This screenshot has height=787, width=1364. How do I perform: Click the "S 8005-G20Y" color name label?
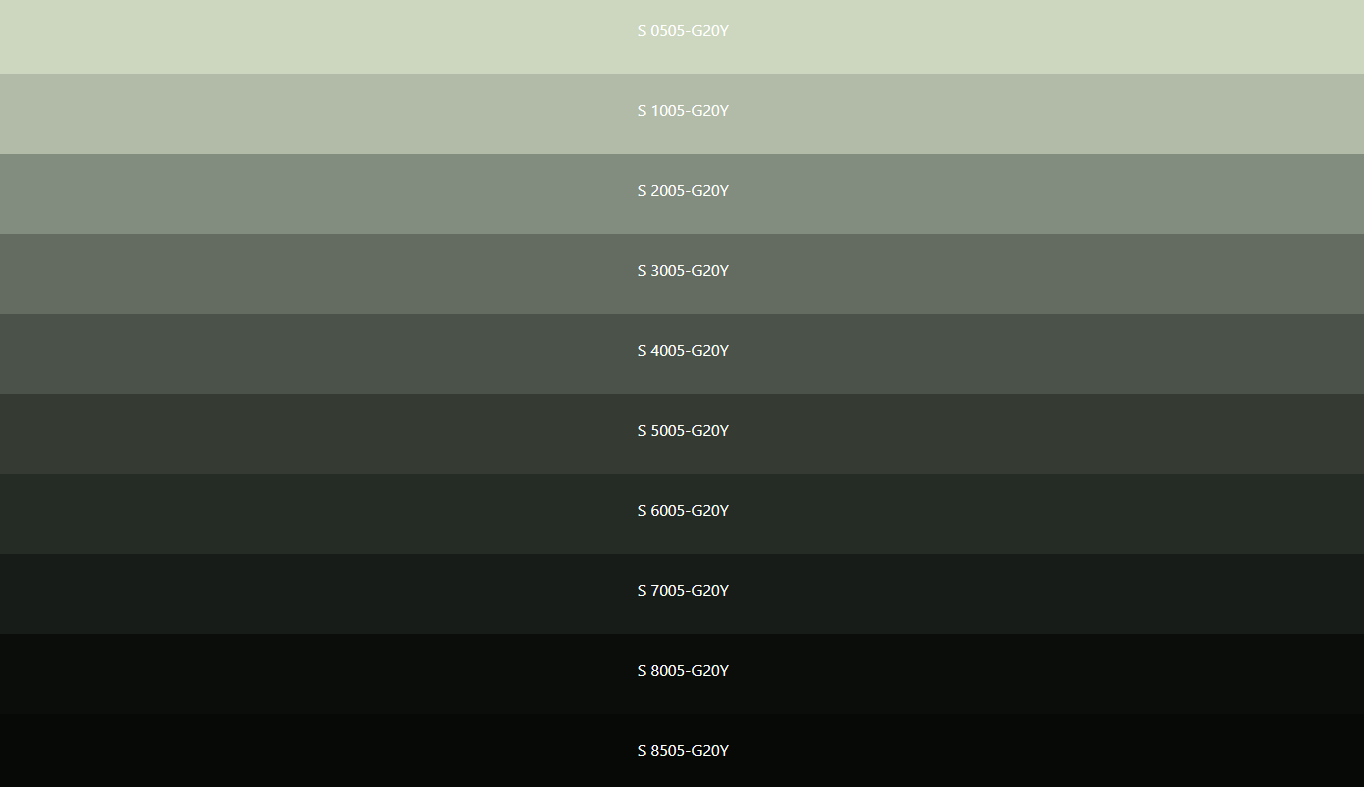(x=683, y=671)
